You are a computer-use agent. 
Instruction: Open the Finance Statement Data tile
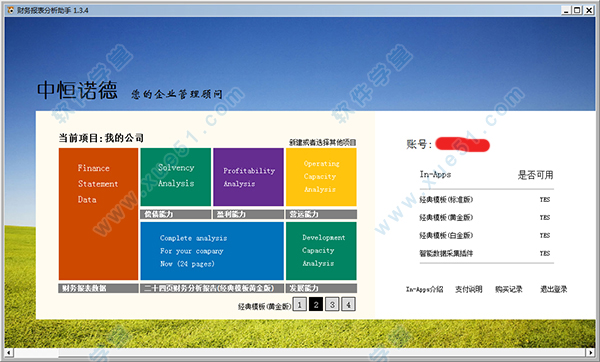coord(98,214)
